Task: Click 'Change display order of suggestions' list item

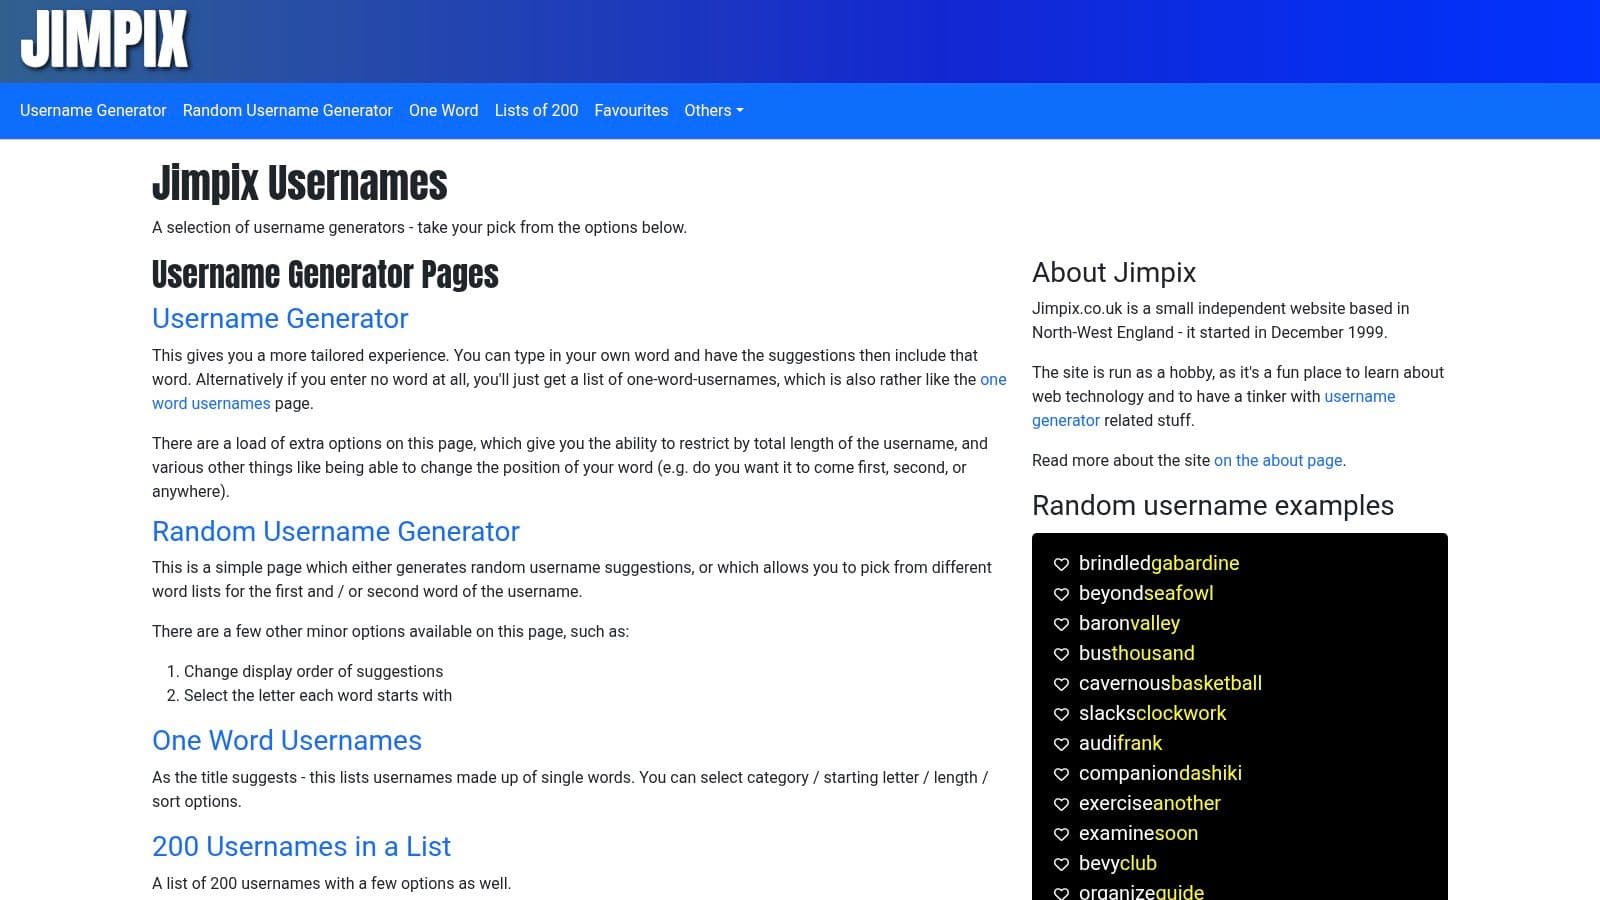Action: (313, 671)
